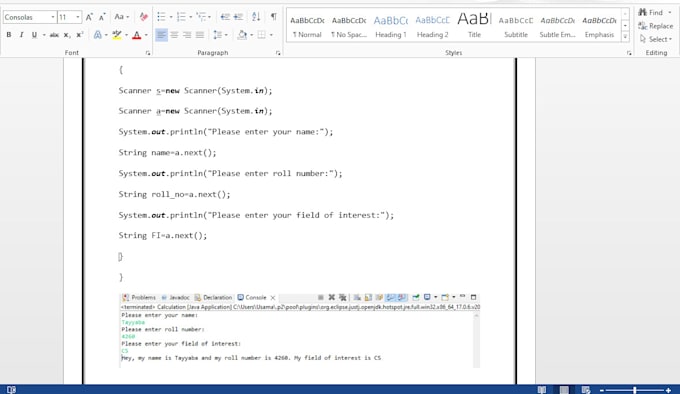The width and height of the screenshot is (680, 394).
Task: Click Find in Editing group
Action: point(654,13)
